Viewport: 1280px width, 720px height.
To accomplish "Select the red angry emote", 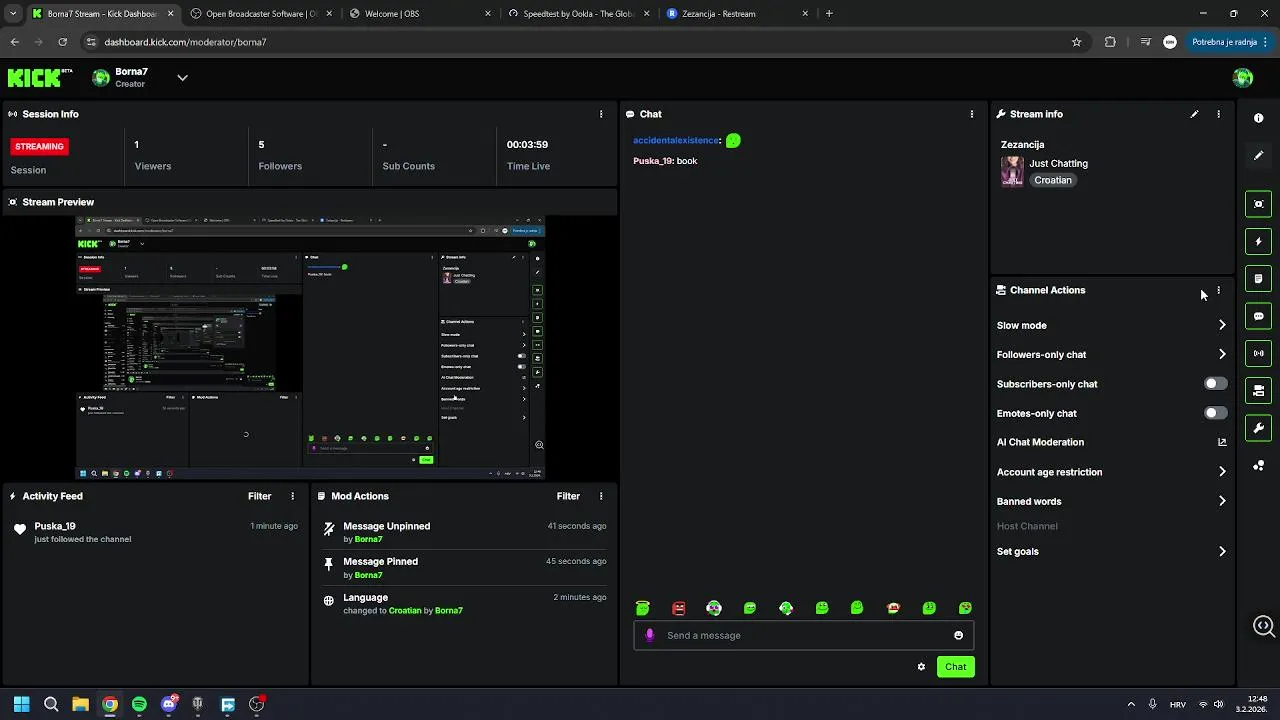I will [x=679, y=608].
